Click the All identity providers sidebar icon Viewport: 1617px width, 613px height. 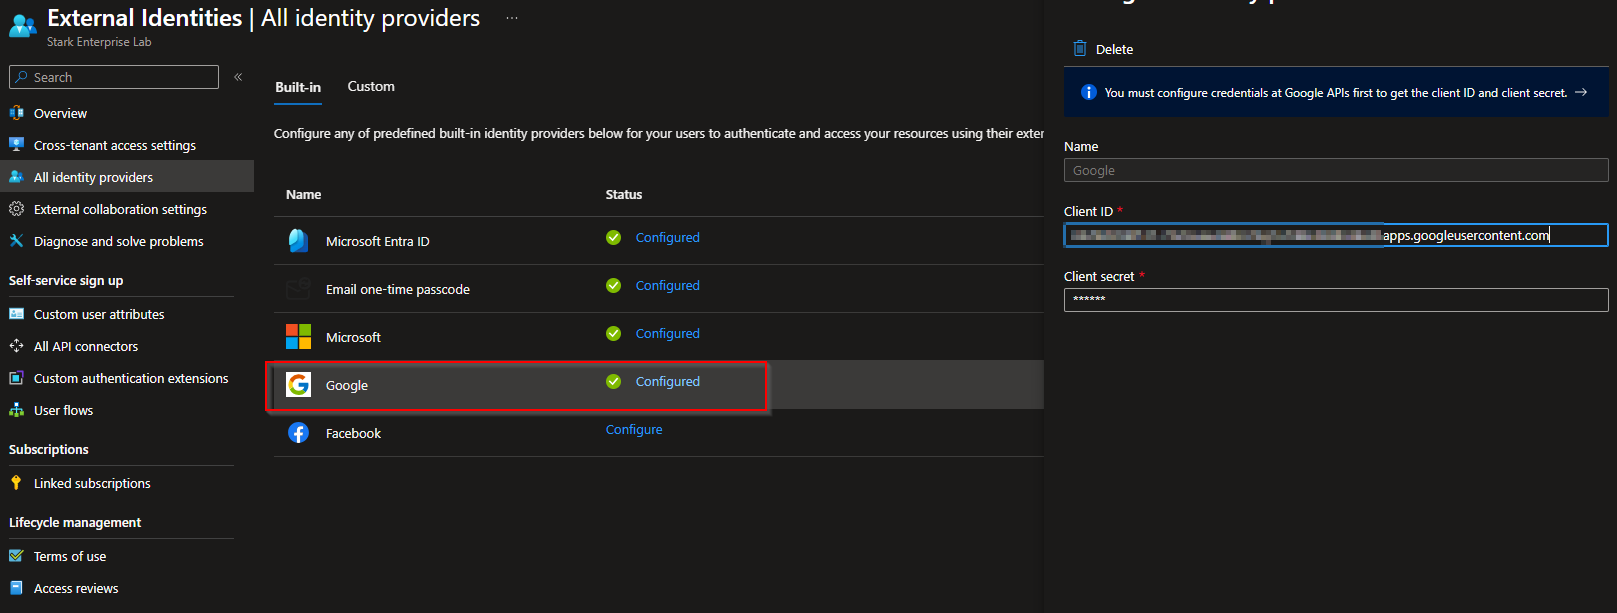16,177
